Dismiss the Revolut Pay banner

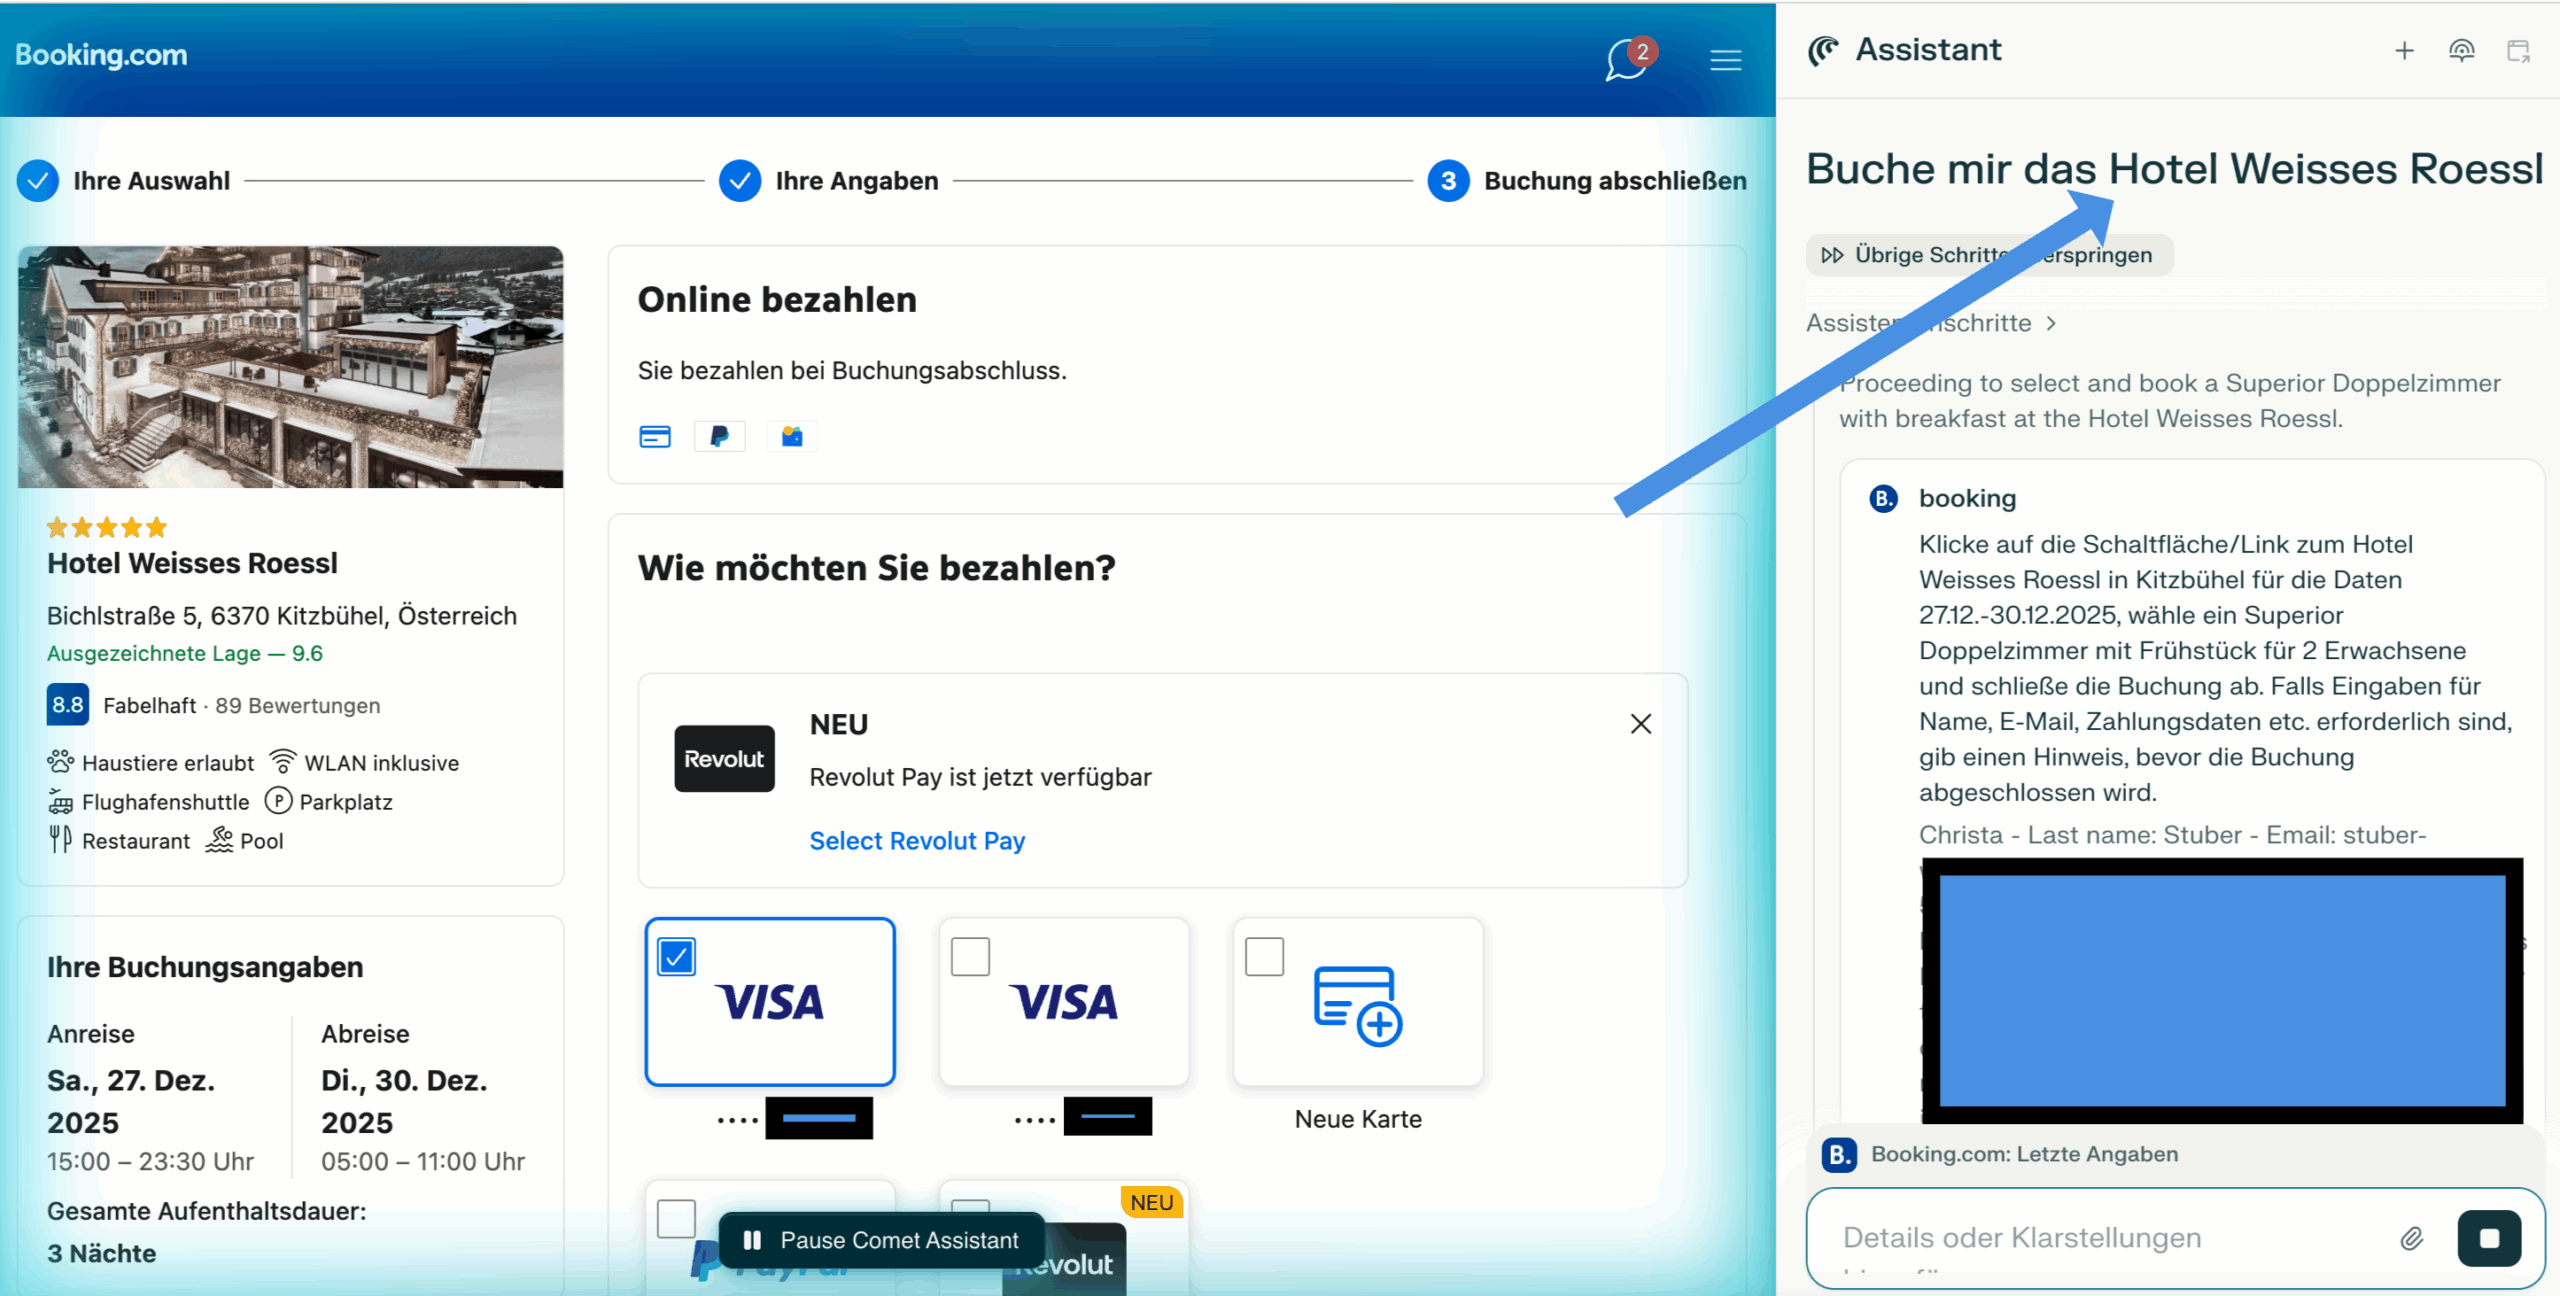(1640, 724)
